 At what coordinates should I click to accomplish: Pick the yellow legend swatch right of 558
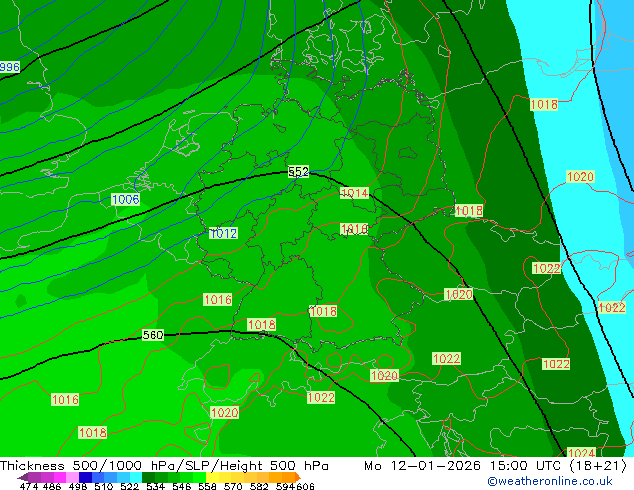click(x=212, y=477)
